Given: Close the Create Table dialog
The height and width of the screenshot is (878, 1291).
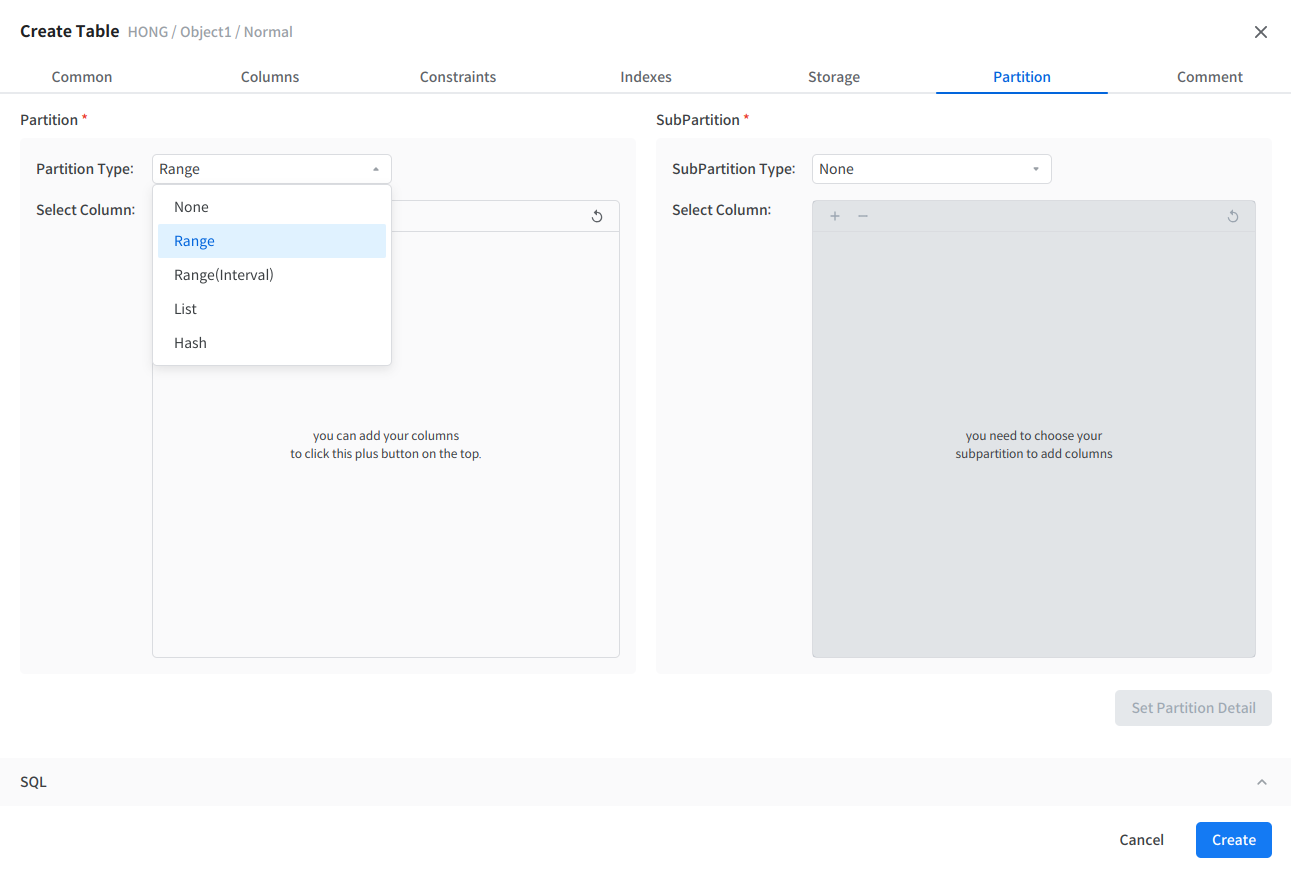Looking at the screenshot, I should click(x=1260, y=32).
